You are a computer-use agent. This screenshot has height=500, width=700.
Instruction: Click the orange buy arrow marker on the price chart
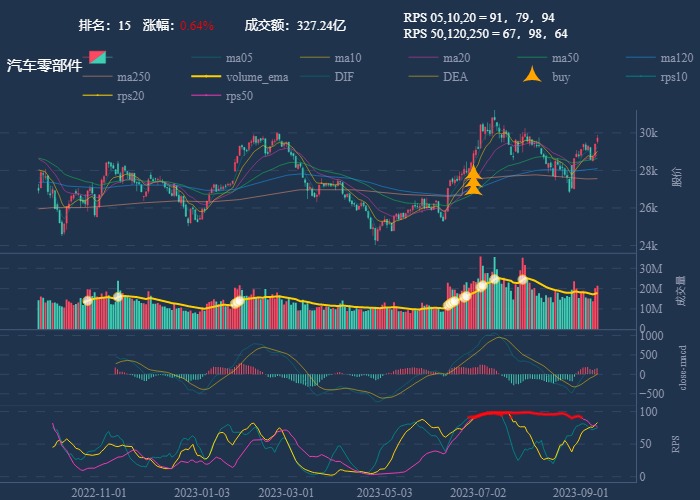coord(474,181)
